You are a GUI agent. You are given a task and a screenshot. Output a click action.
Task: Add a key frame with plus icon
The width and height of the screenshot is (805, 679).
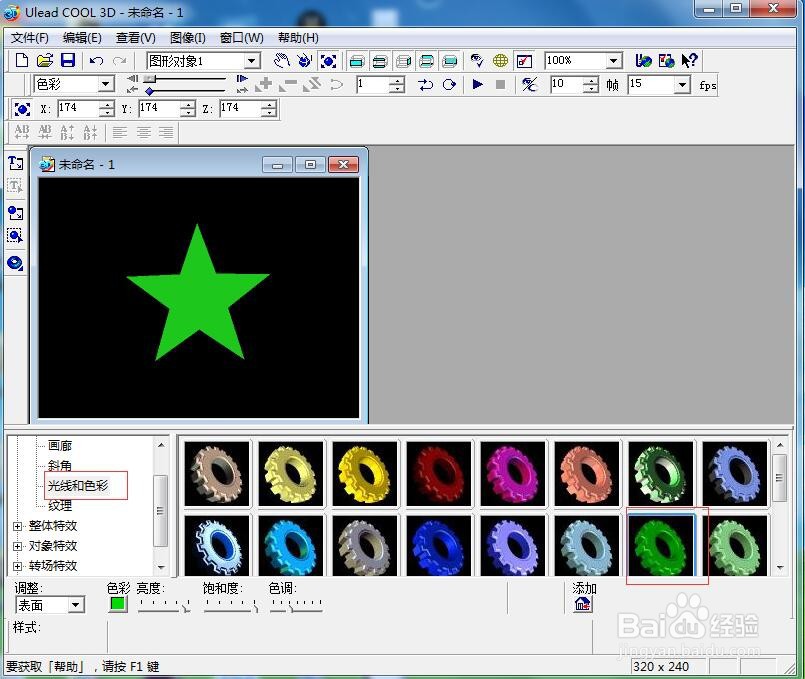(265, 84)
